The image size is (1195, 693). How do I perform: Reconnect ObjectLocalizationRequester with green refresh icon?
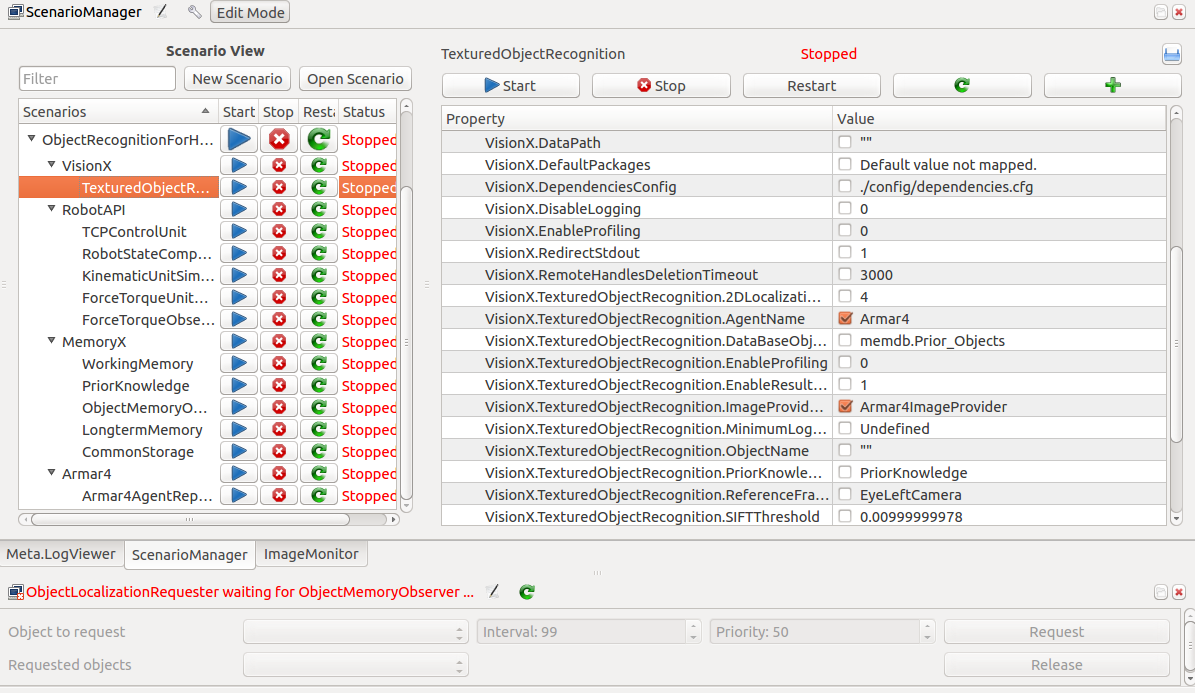527,592
